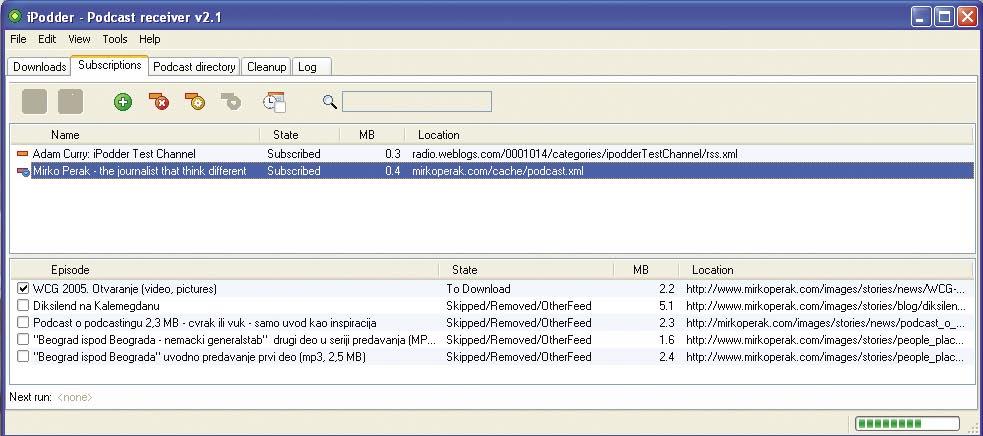The height and width of the screenshot is (436, 983).
Task: Click Skipped/Removed/OtherFeed state of Diksilend row
Action: [518, 306]
